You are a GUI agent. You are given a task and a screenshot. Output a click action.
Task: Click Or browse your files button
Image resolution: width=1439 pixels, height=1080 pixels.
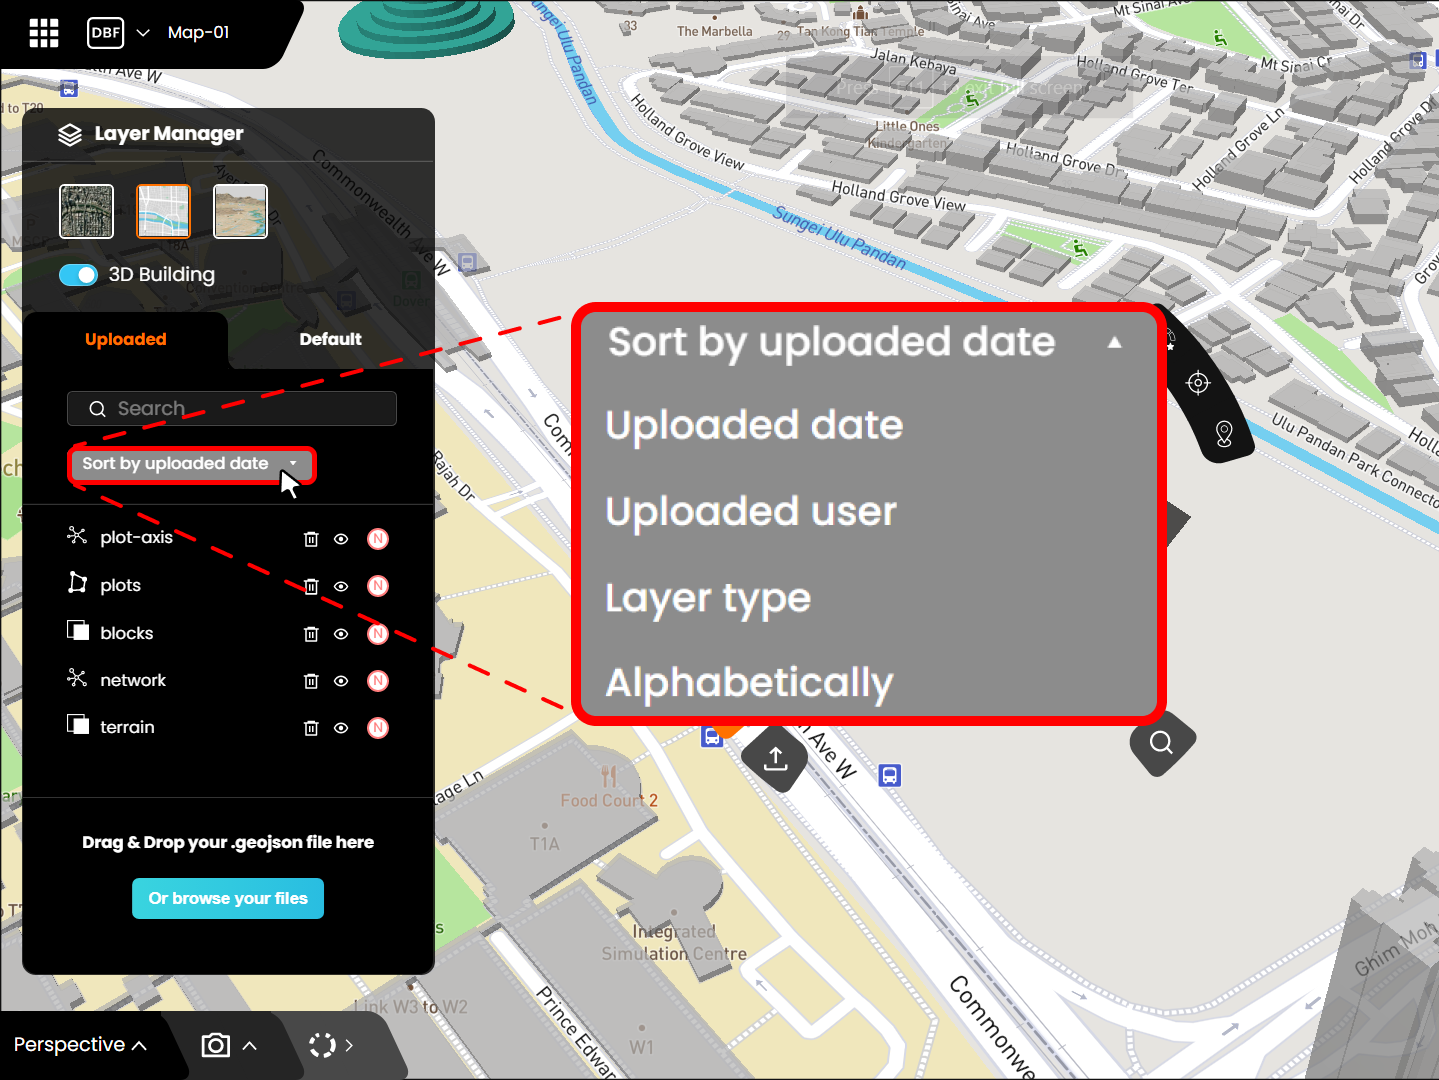pyautogui.click(x=228, y=898)
